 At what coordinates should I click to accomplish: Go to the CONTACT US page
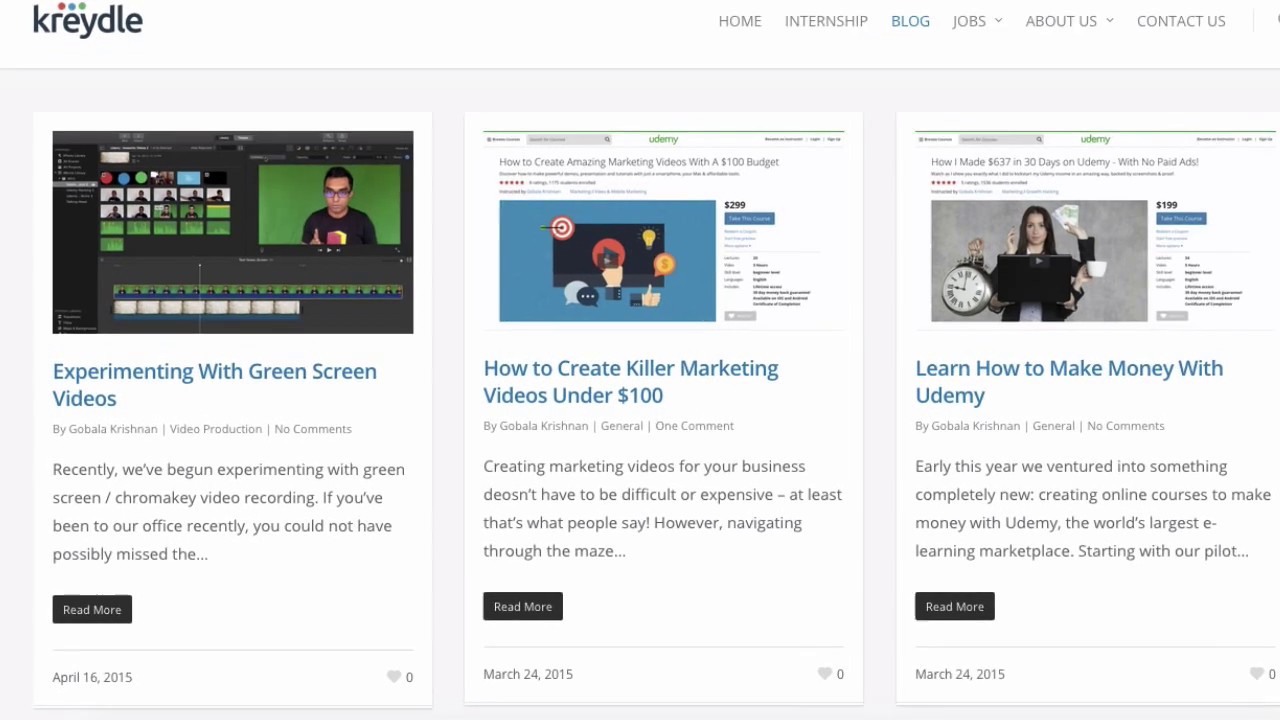coord(1181,21)
